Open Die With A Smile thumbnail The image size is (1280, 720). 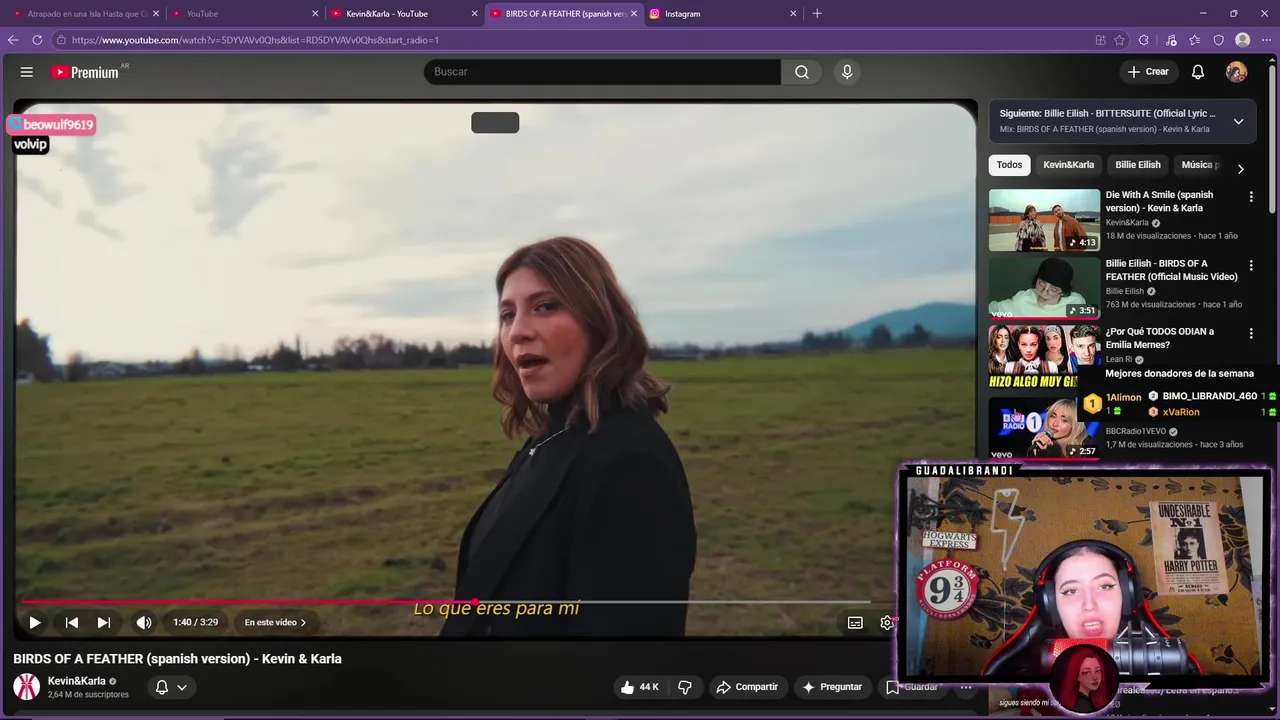pyautogui.click(x=1044, y=220)
